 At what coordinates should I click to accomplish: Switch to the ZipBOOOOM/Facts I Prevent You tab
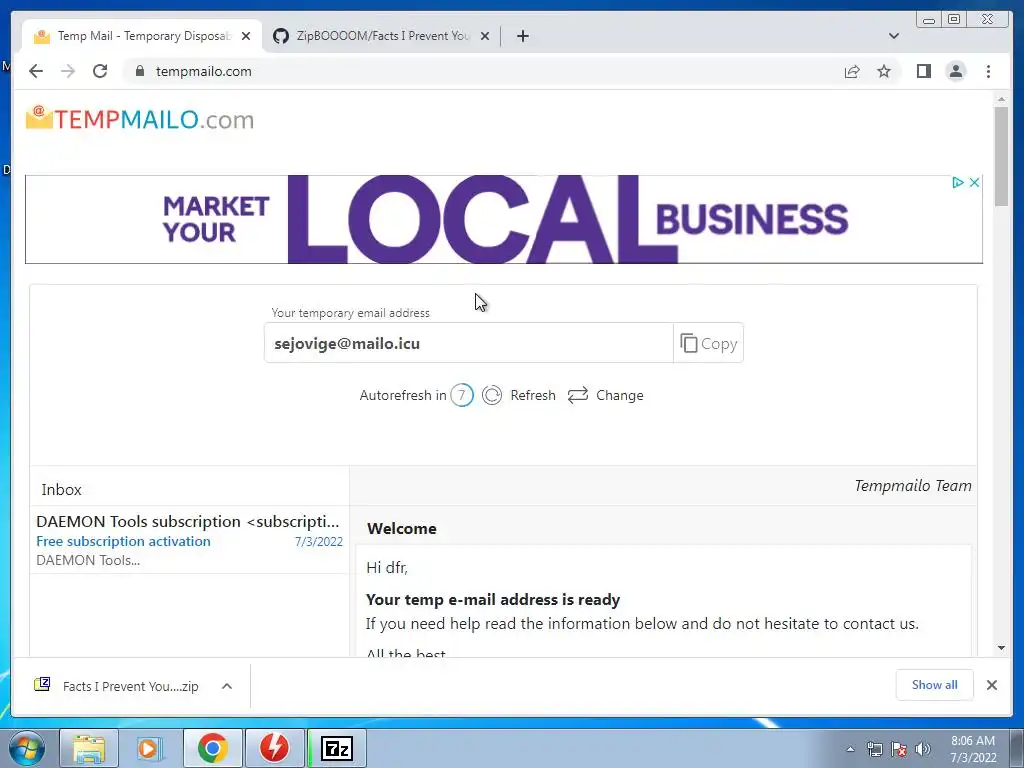point(382,36)
